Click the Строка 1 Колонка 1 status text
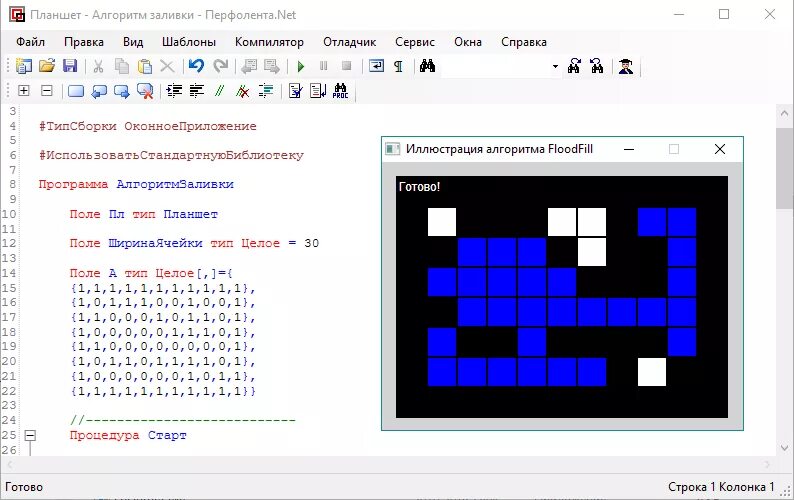Viewport: 794px width, 500px height. pos(721,487)
